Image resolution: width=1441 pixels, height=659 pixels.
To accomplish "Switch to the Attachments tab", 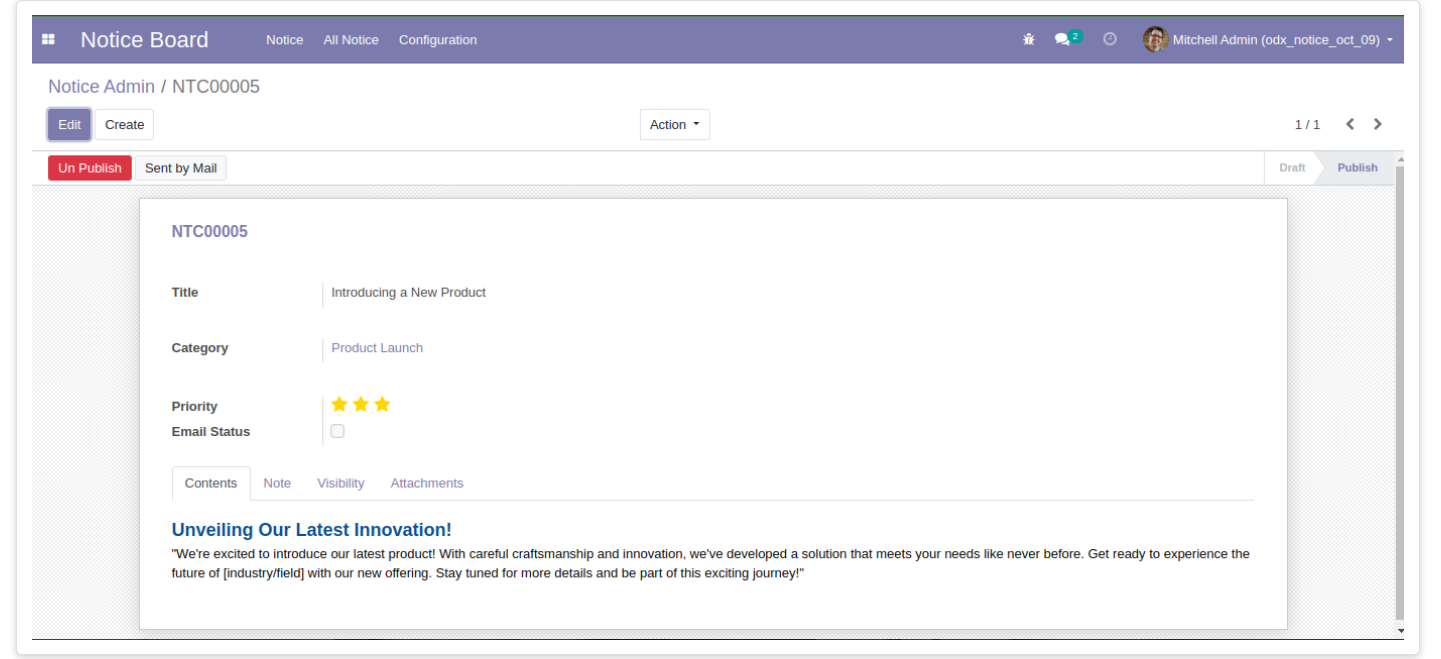I will 427,483.
